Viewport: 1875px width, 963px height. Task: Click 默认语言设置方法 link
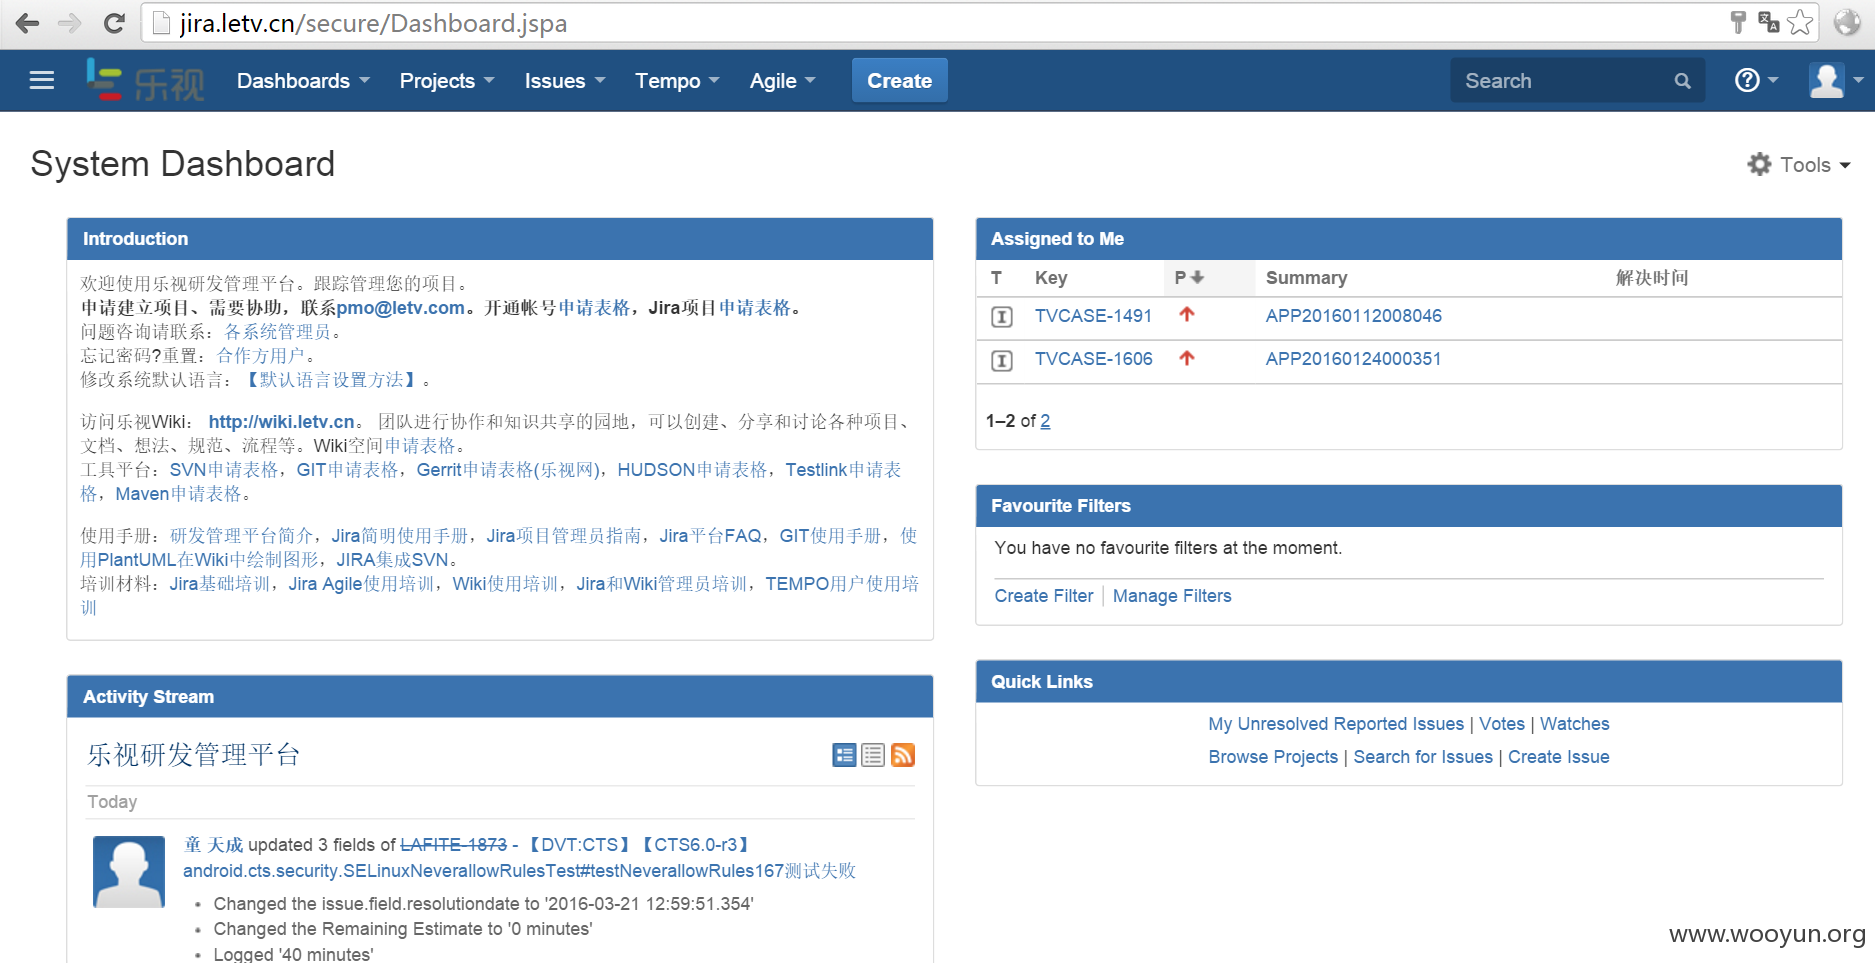332,380
